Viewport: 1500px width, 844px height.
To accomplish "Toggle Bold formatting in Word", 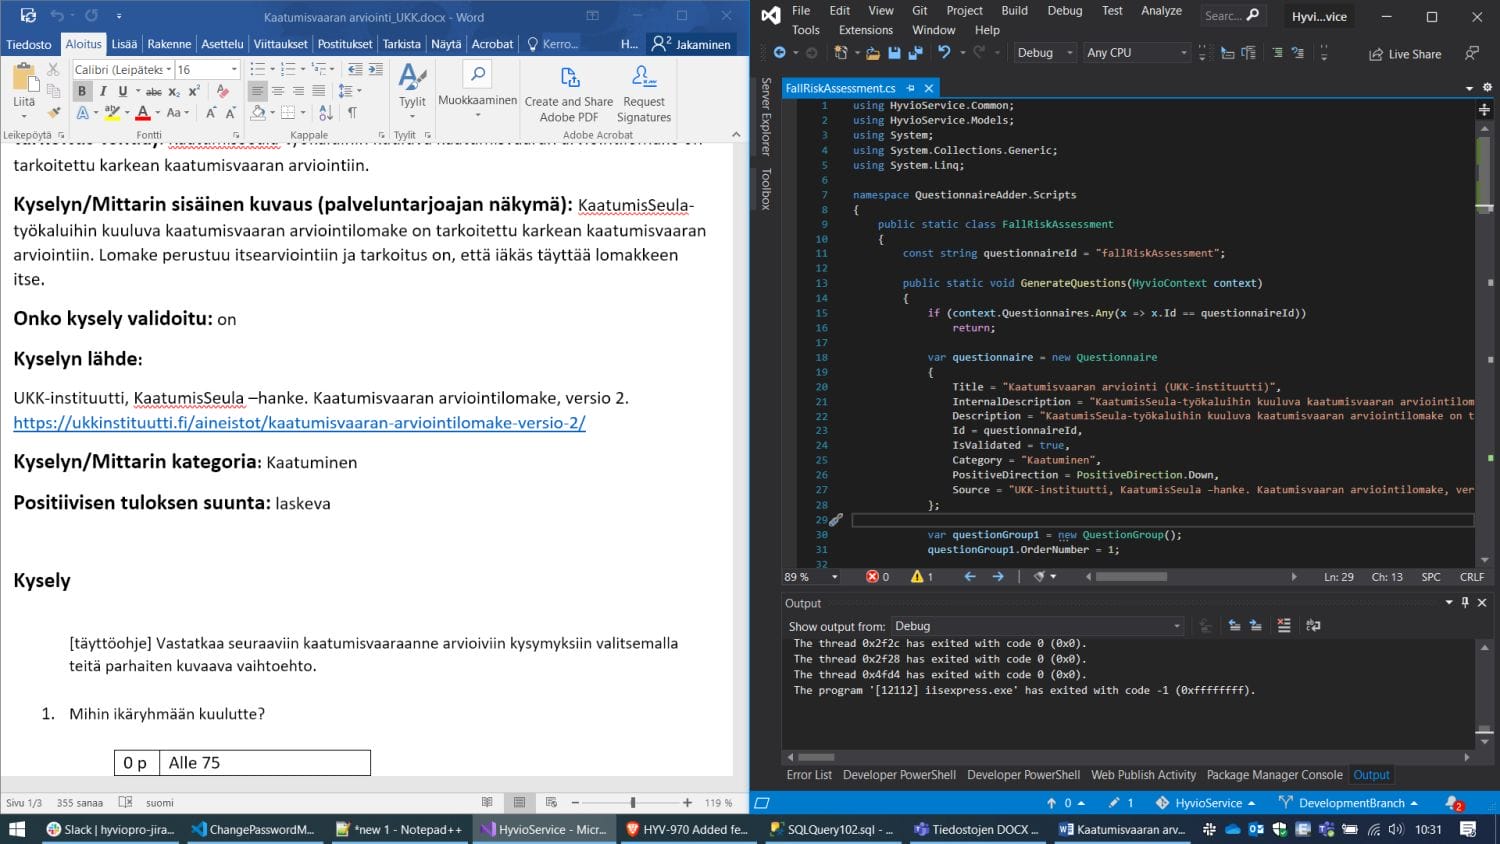I will [x=82, y=91].
